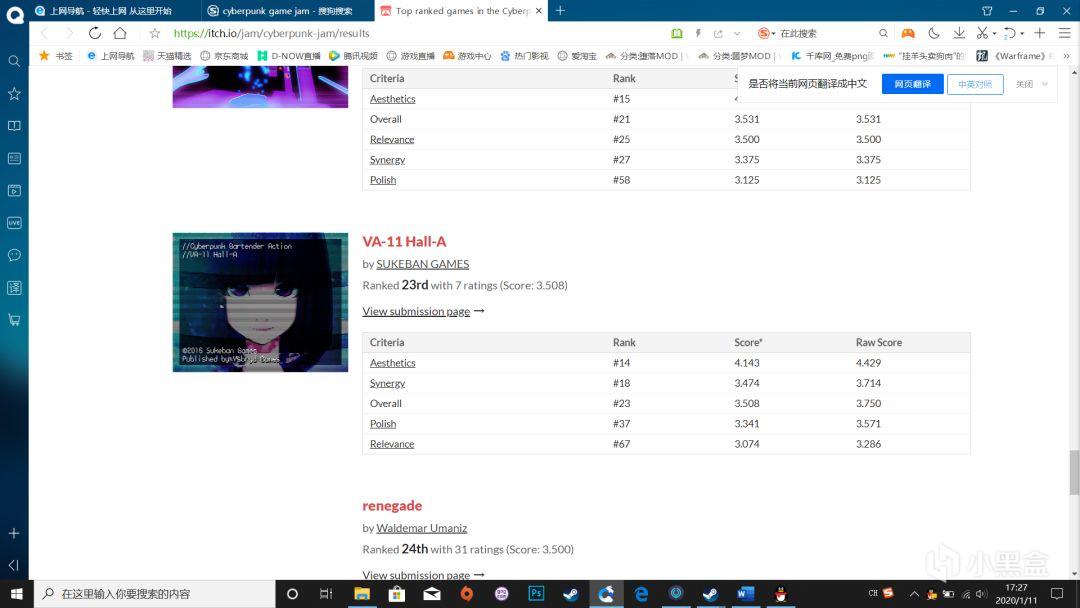Open the sidebar search icon
This screenshot has width=1080, height=608.
click(x=14, y=61)
